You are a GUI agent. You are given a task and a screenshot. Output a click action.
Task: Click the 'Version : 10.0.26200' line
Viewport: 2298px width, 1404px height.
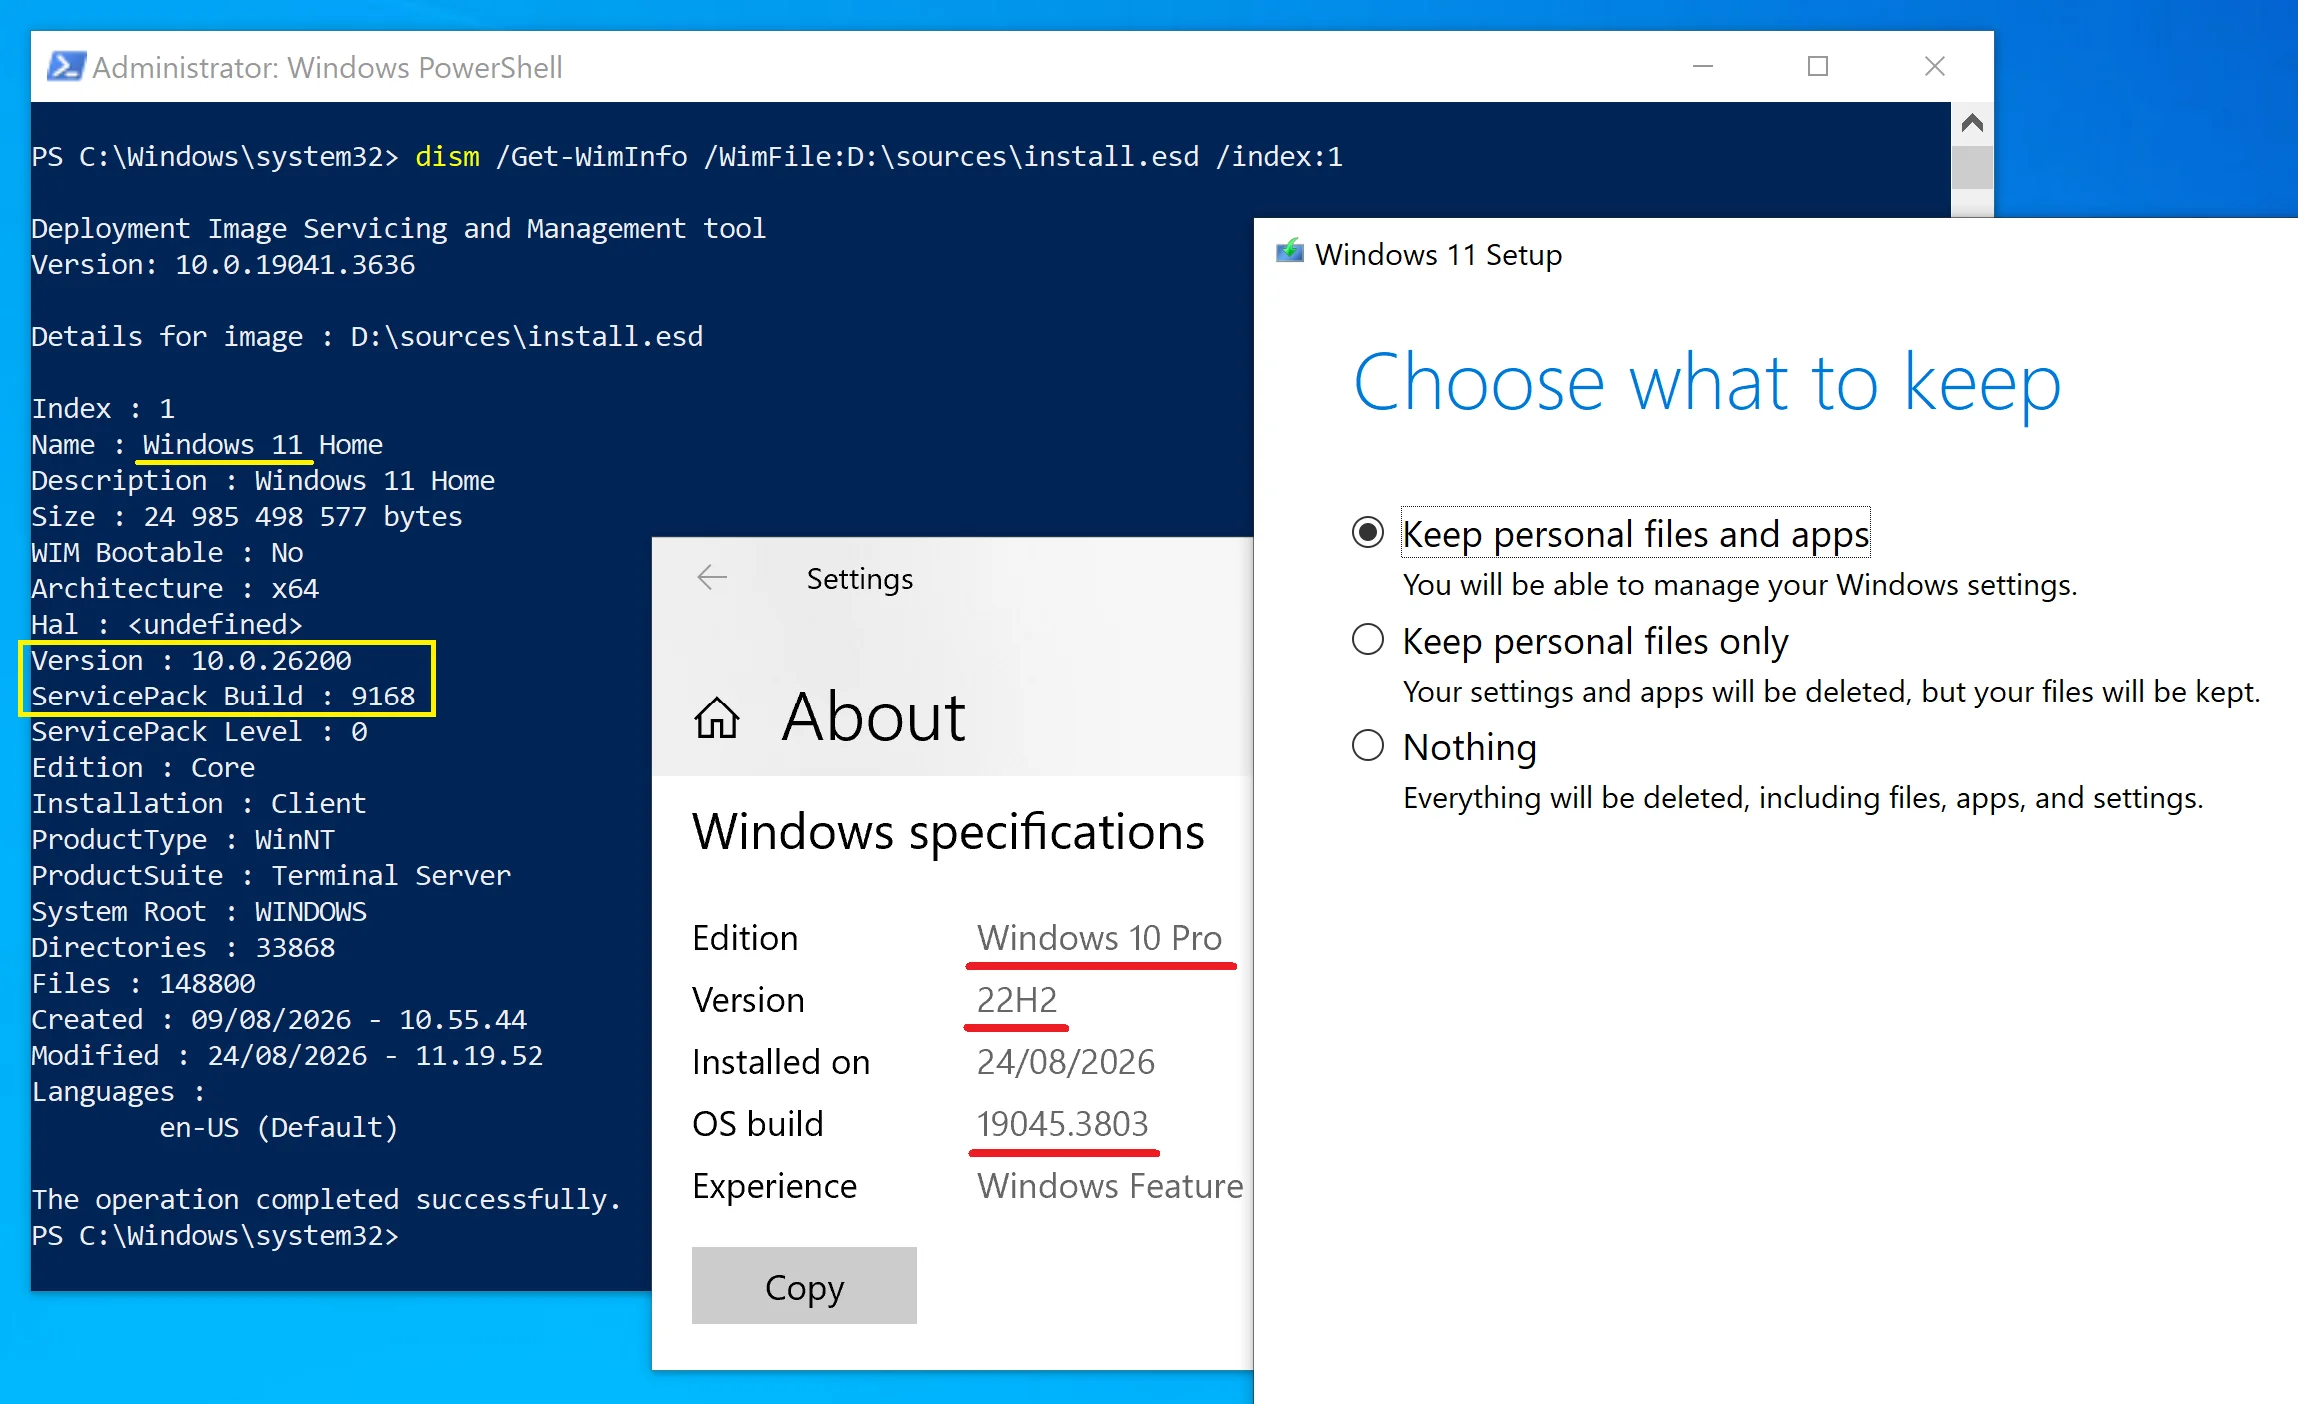tap(191, 661)
